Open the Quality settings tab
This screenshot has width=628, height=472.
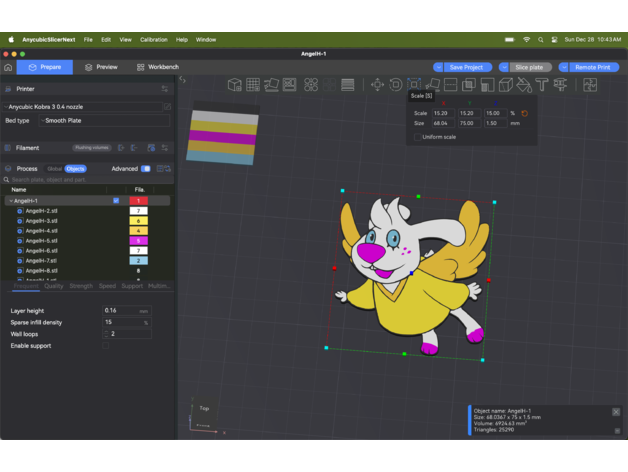pos(54,286)
